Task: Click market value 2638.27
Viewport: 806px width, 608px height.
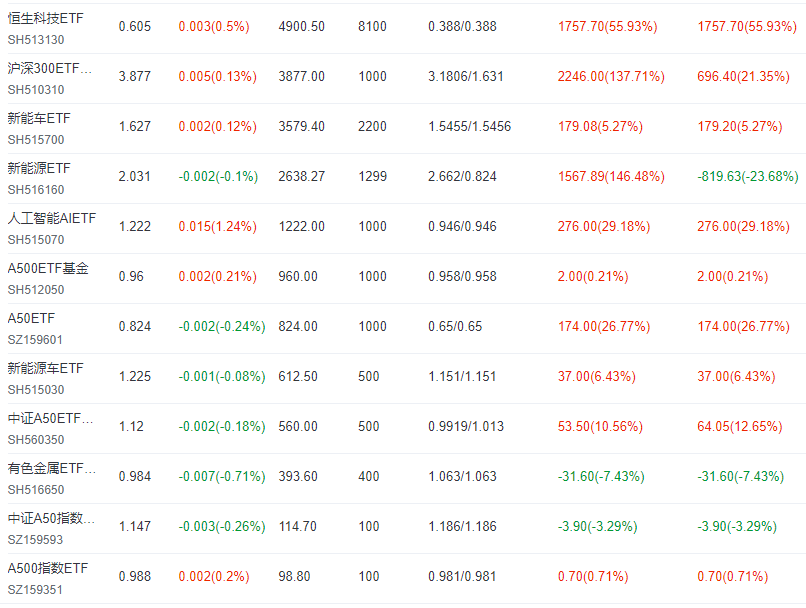Action: coord(301,176)
